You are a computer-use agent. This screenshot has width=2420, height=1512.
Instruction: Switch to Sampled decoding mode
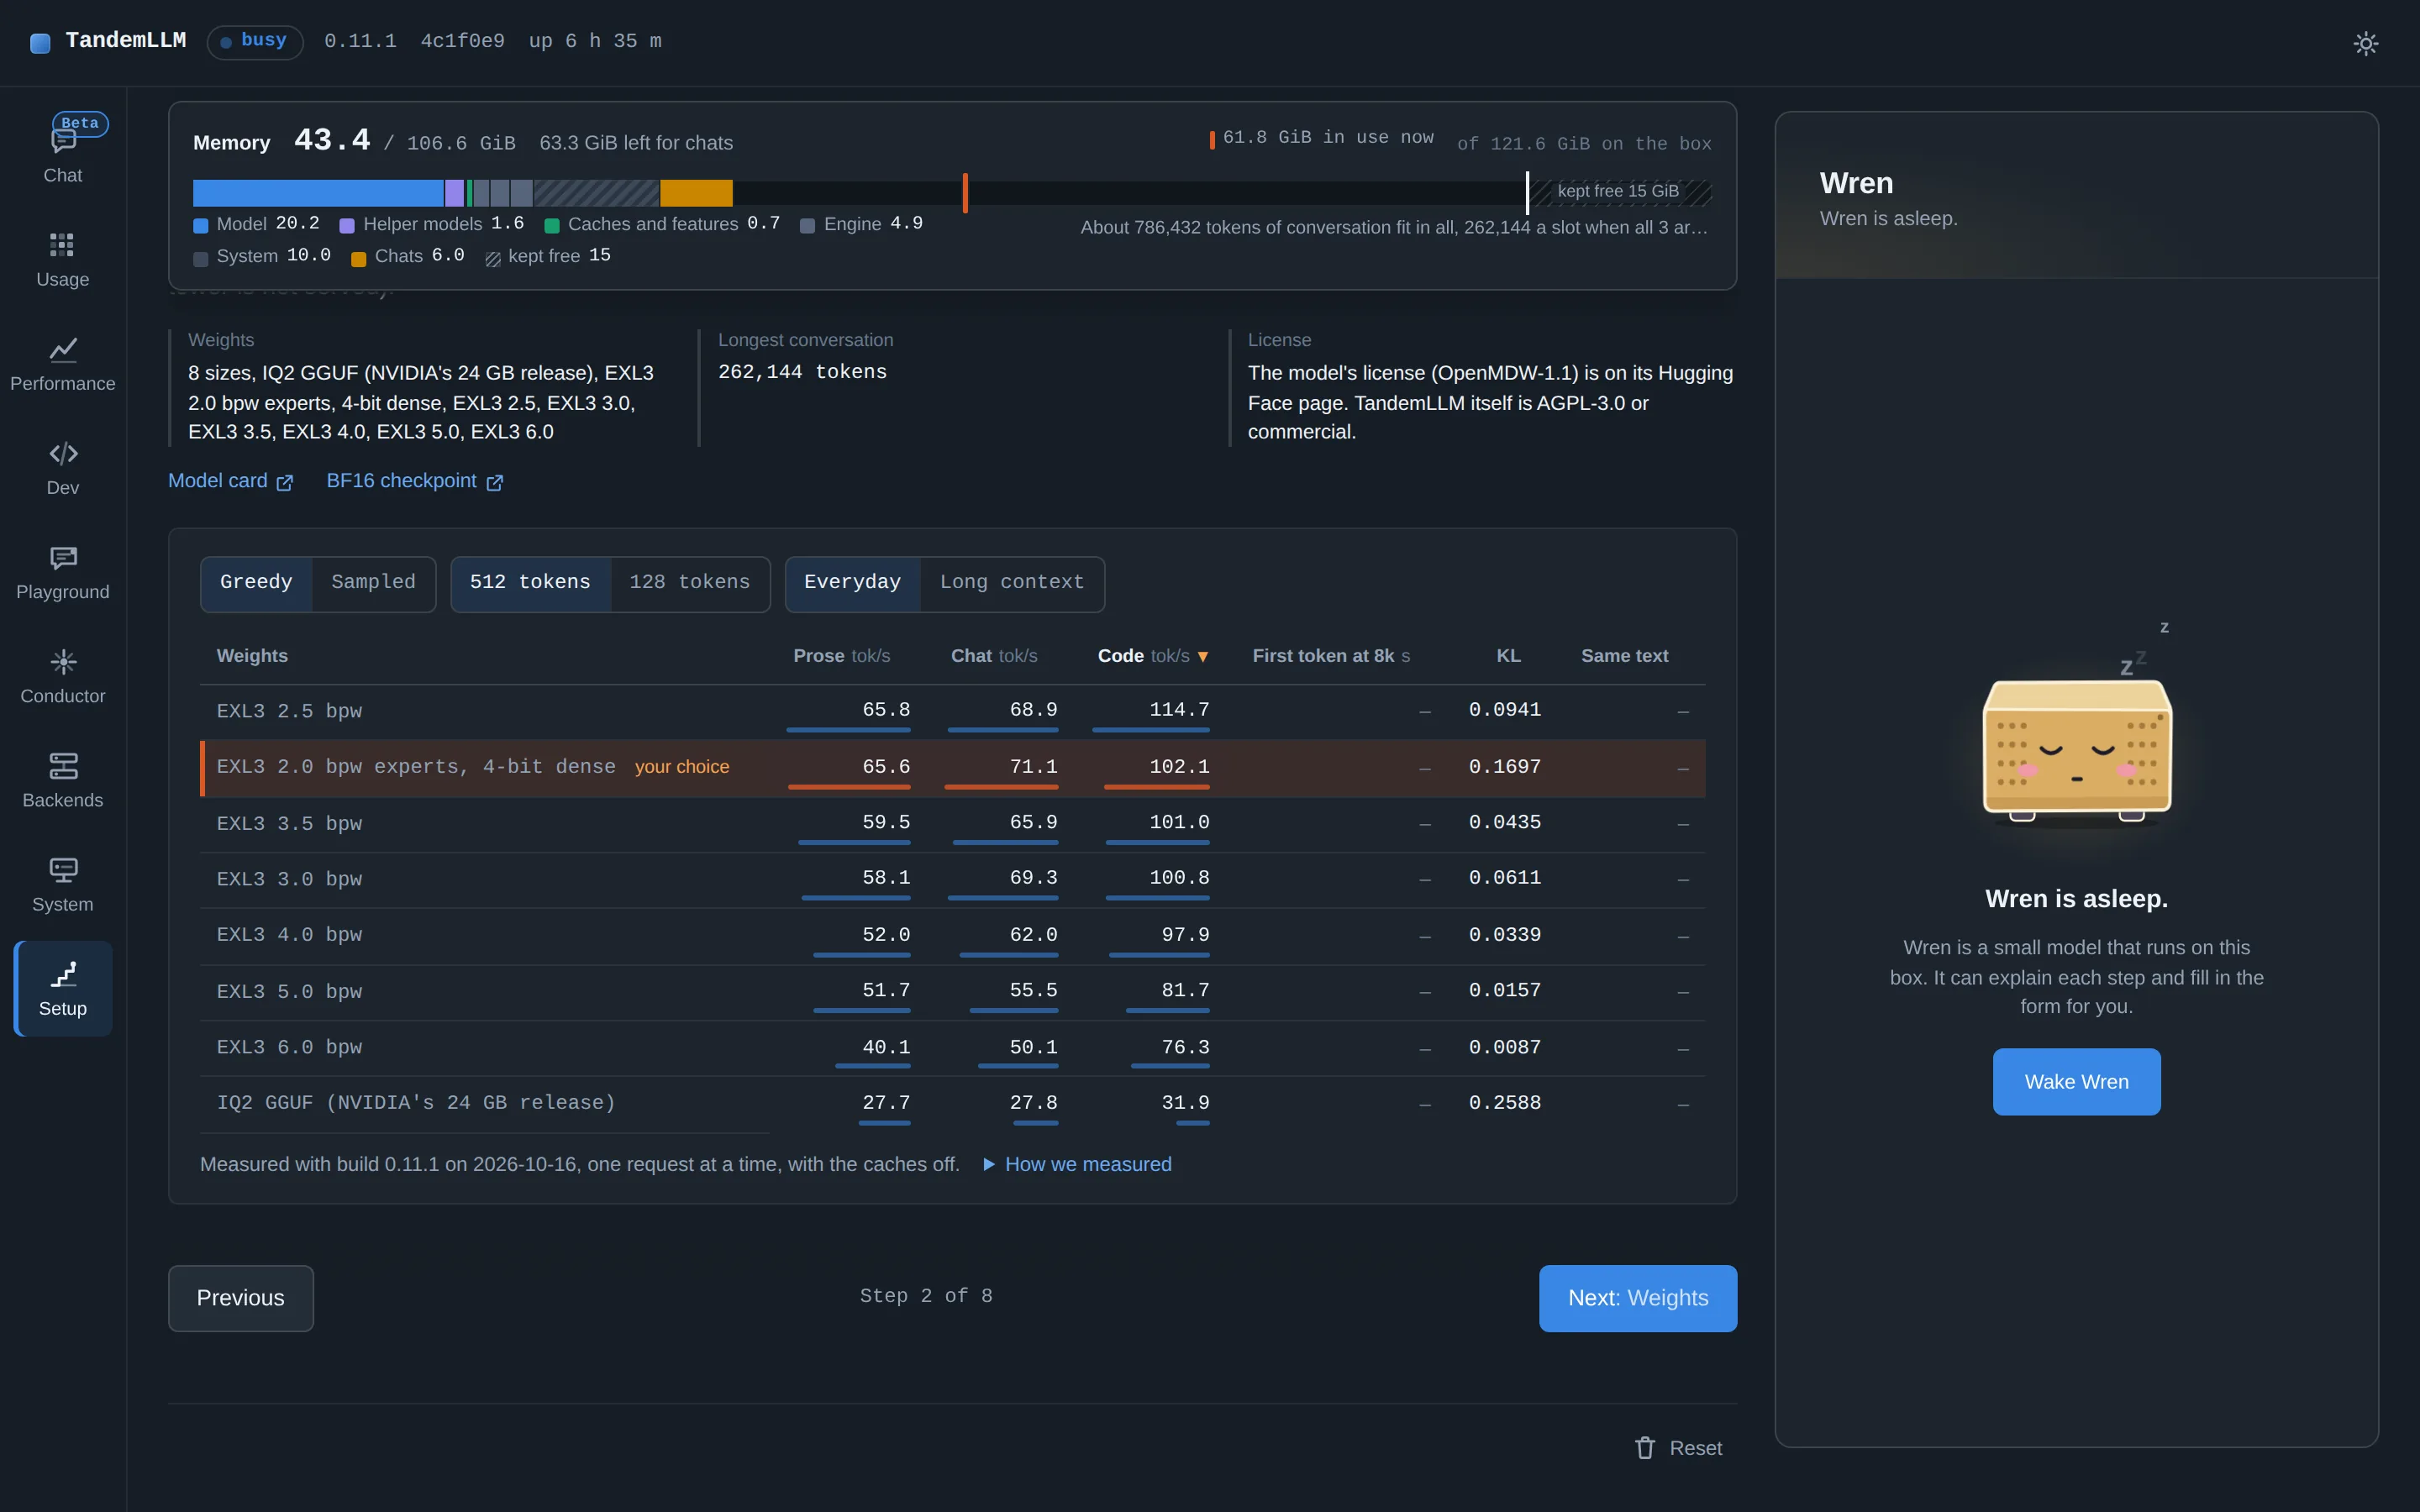coord(373,583)
